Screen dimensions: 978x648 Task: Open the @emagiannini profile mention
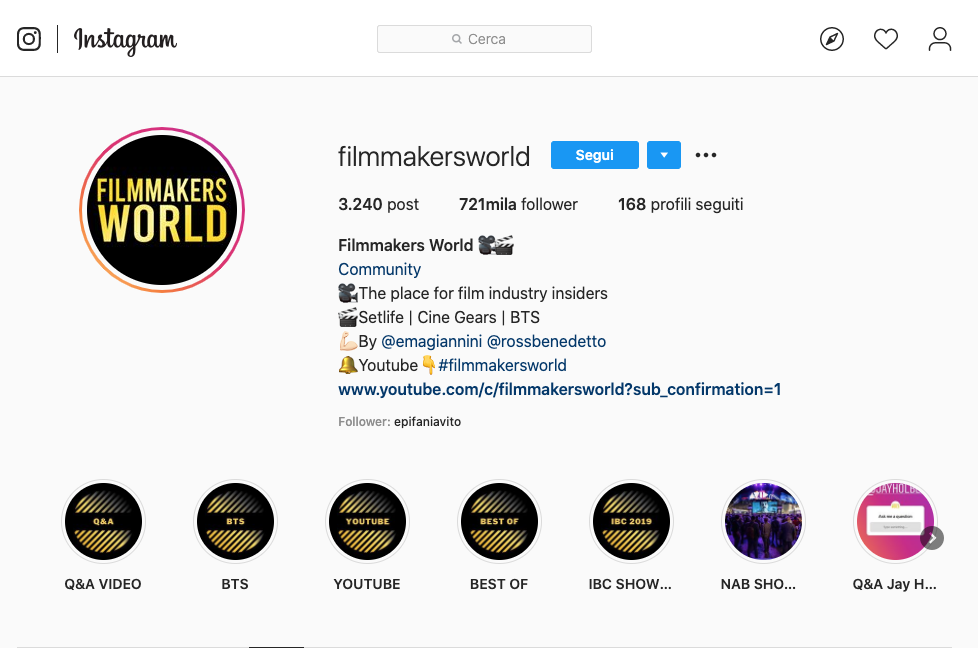point(431,341)
